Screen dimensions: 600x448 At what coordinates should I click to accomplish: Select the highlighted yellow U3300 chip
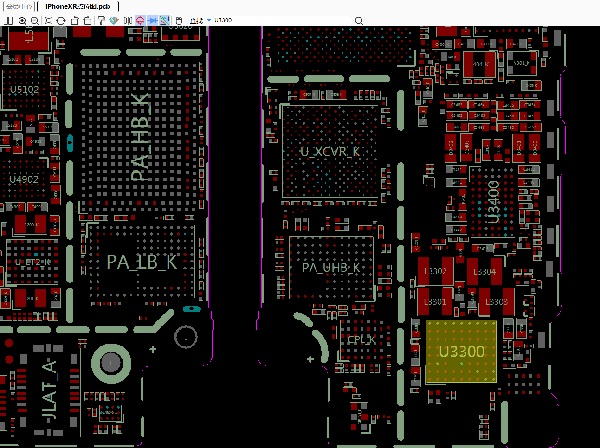(461, 352)
